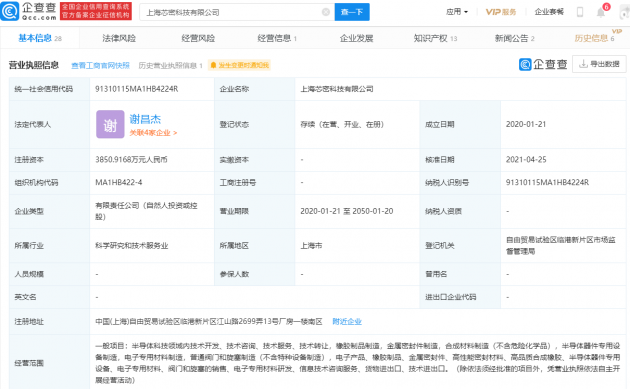The image size is (630, 389).
Task: Switch to the 知识产权 tab
Action: pyautogui.click(x=436, y=38)
